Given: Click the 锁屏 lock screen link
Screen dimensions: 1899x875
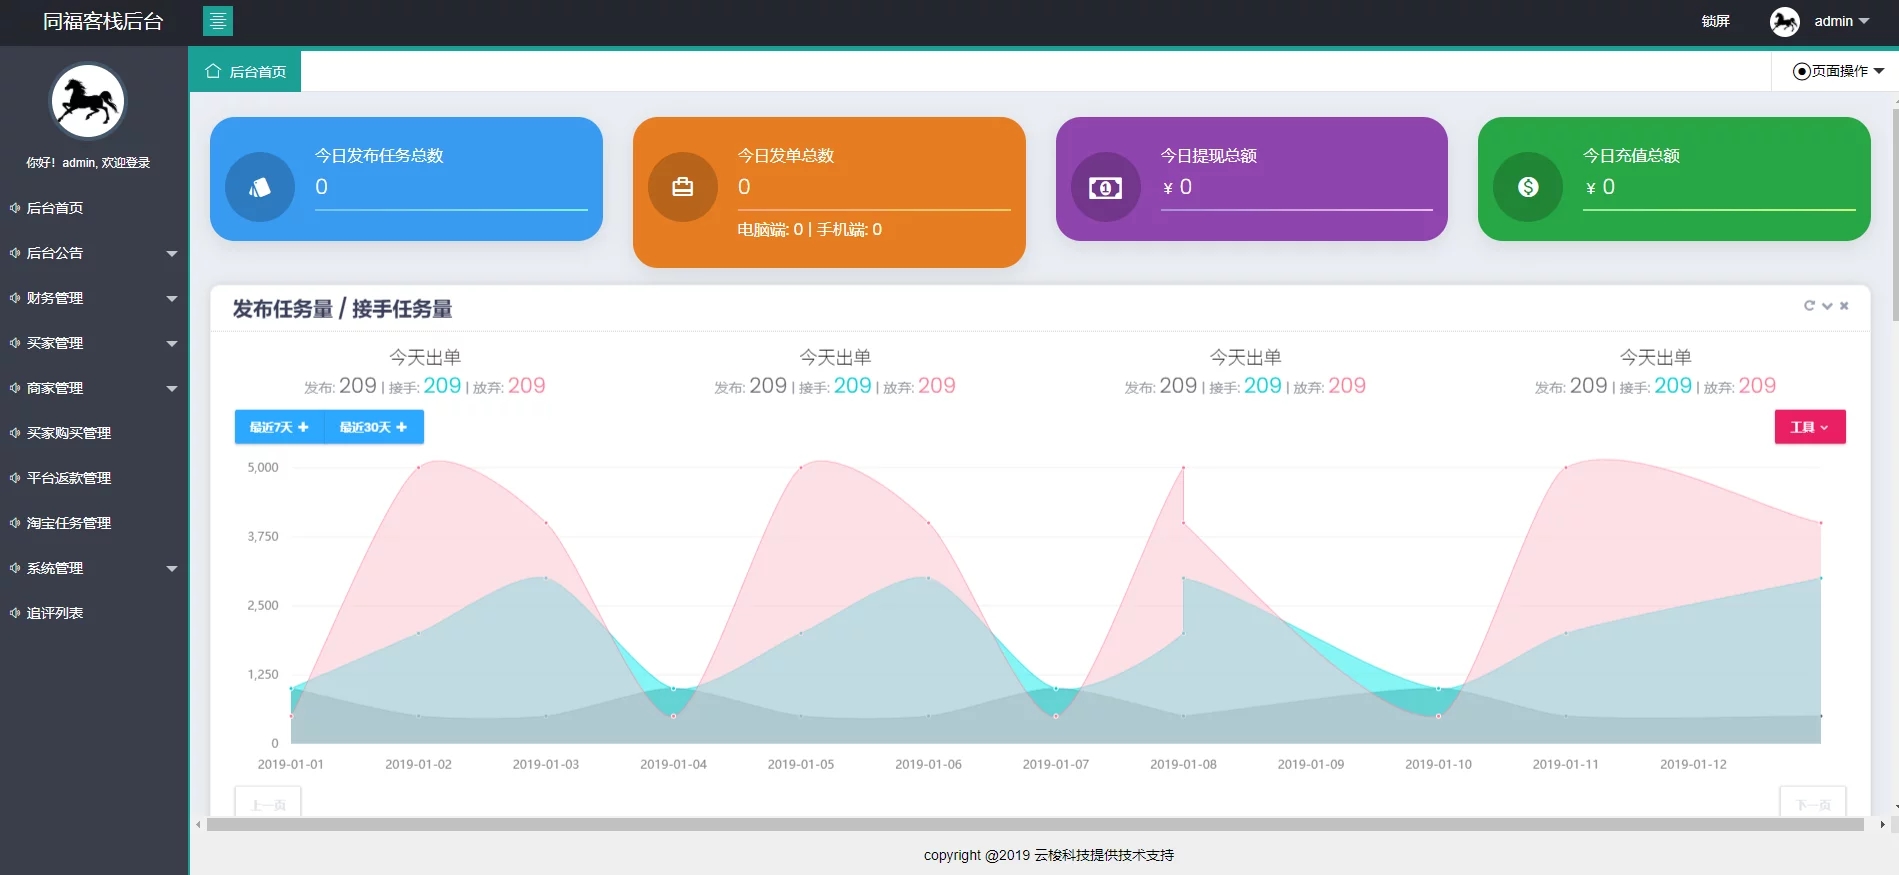Looking at the screenshot, I should click(1715, 21).
